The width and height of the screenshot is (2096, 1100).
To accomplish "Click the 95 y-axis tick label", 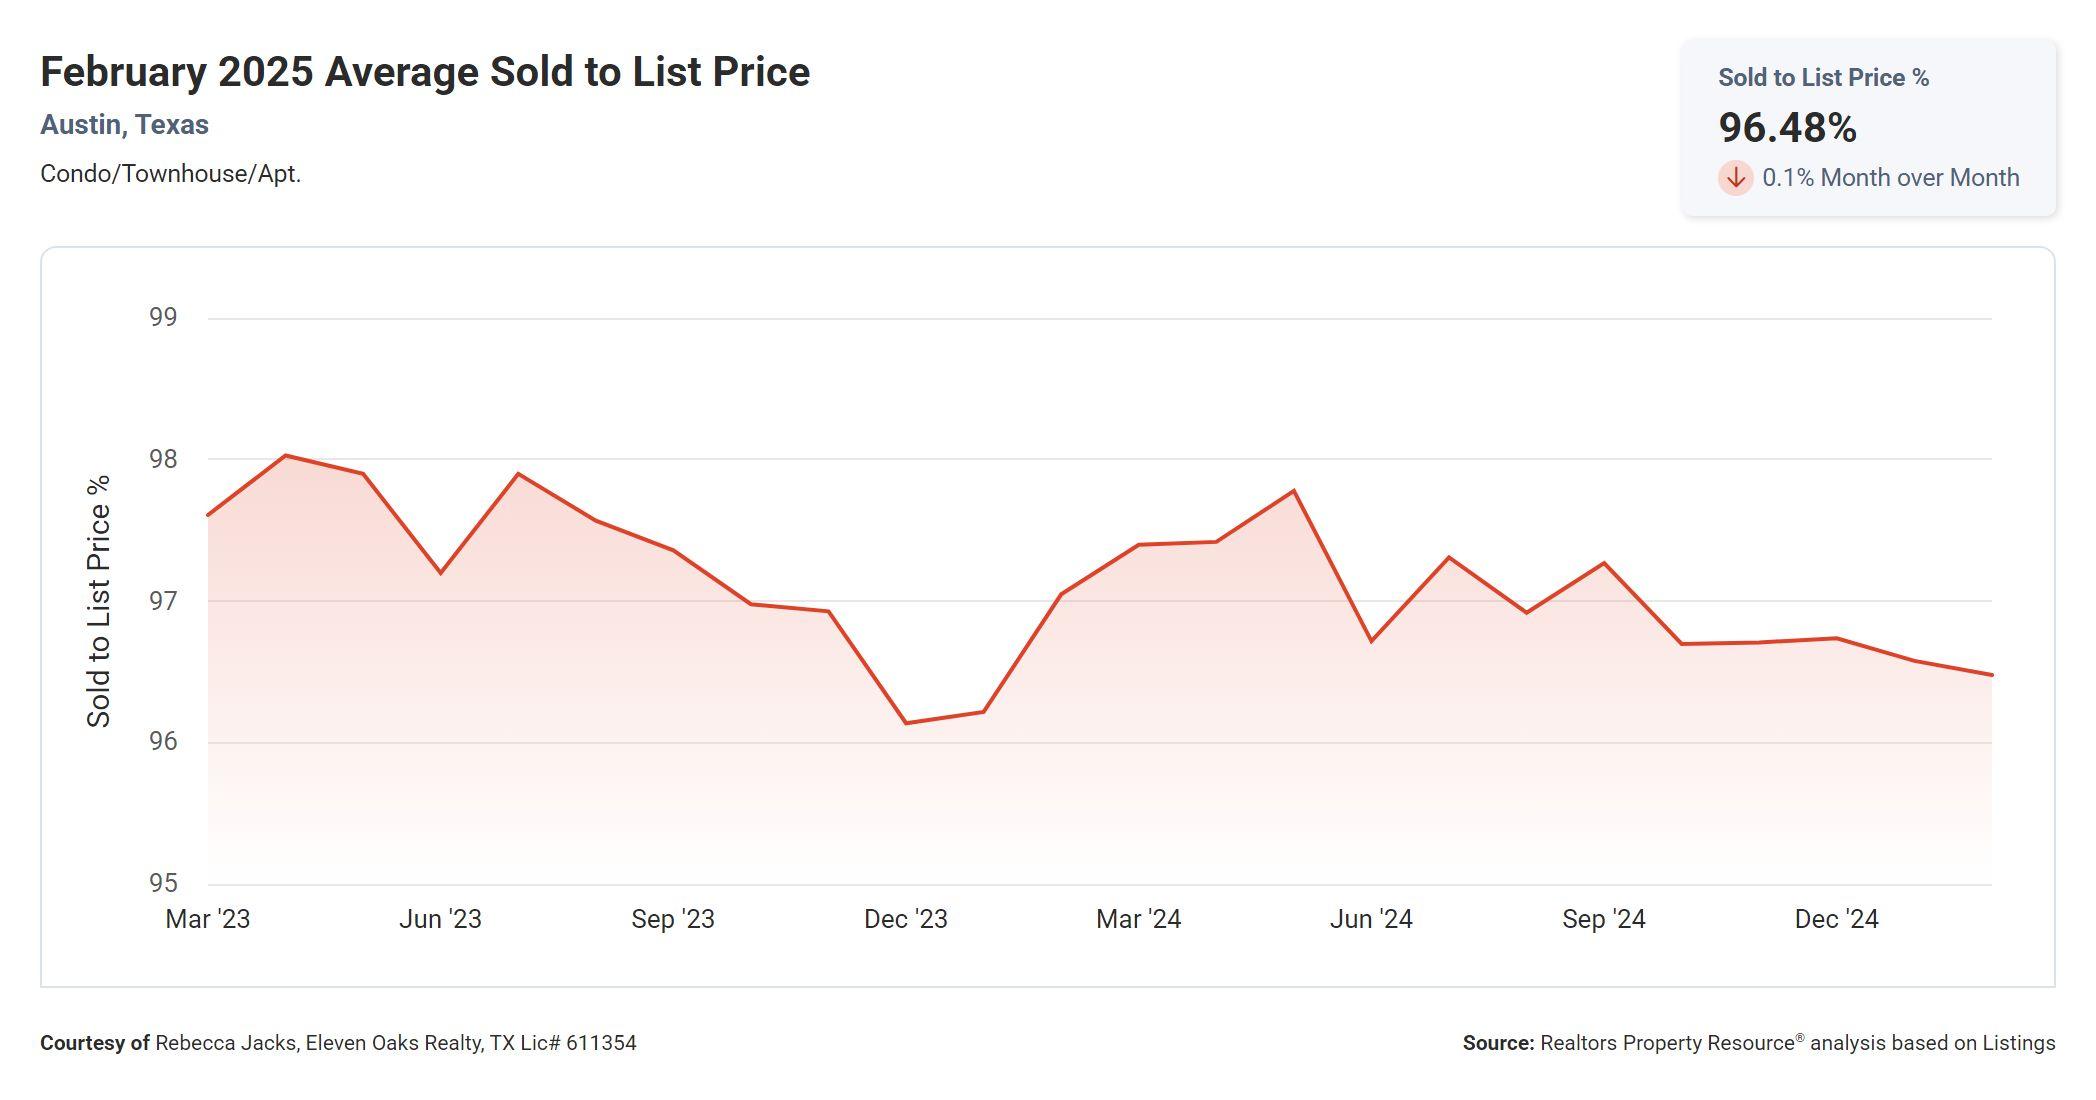I will tap(163, 883).
